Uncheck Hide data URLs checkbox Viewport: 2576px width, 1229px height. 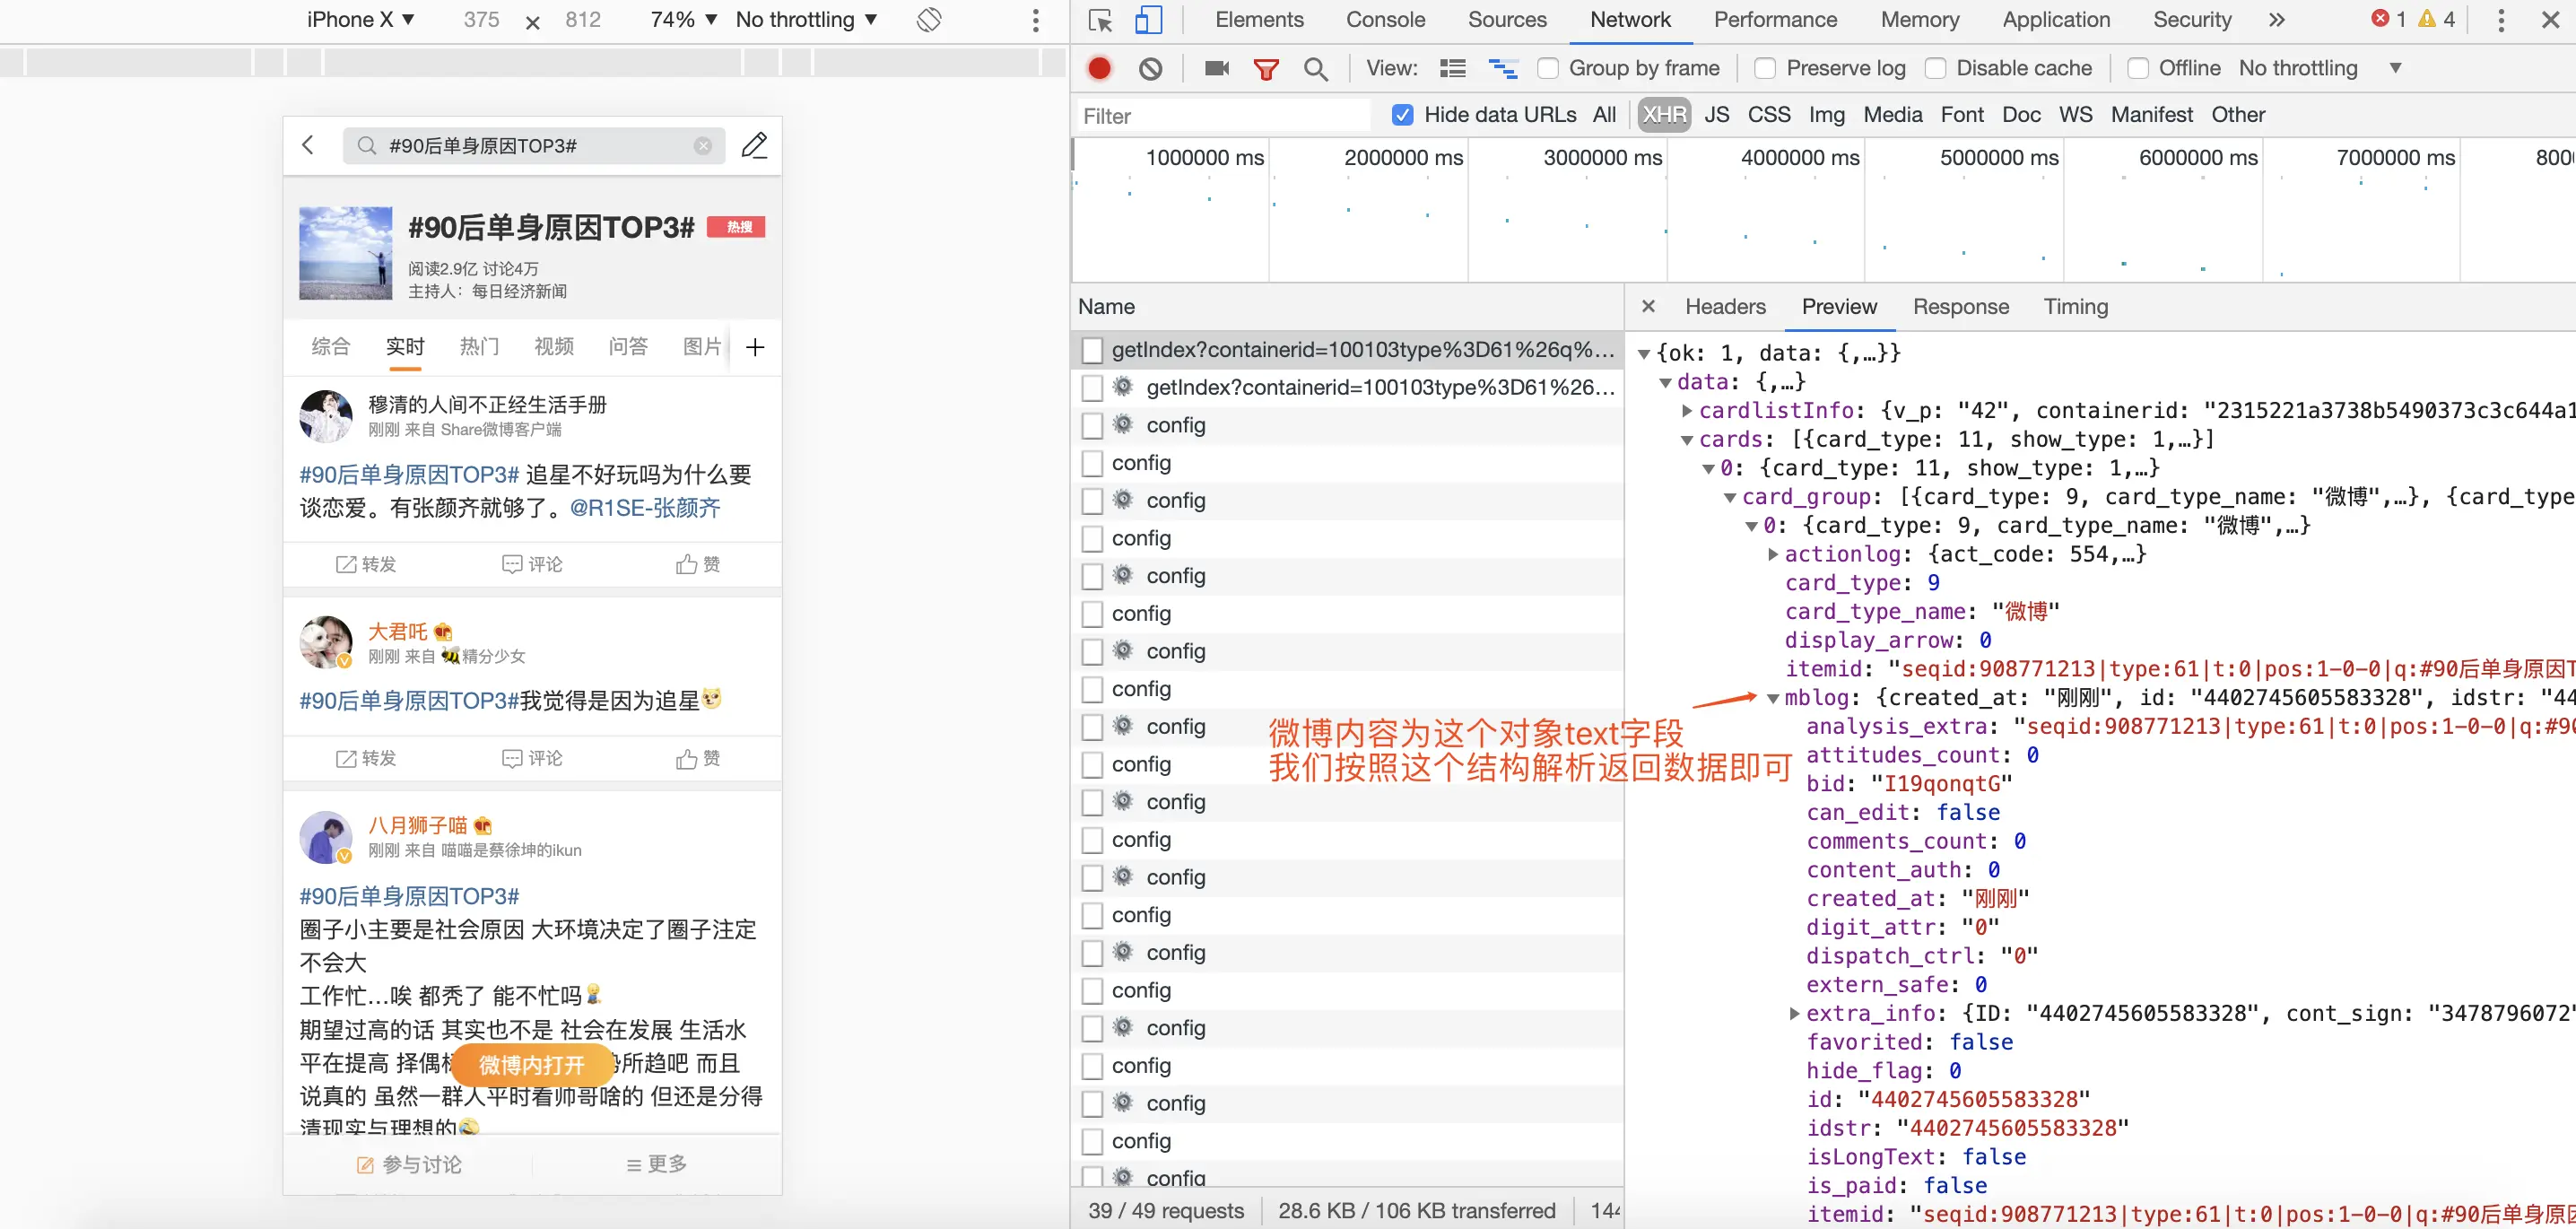1402,115
